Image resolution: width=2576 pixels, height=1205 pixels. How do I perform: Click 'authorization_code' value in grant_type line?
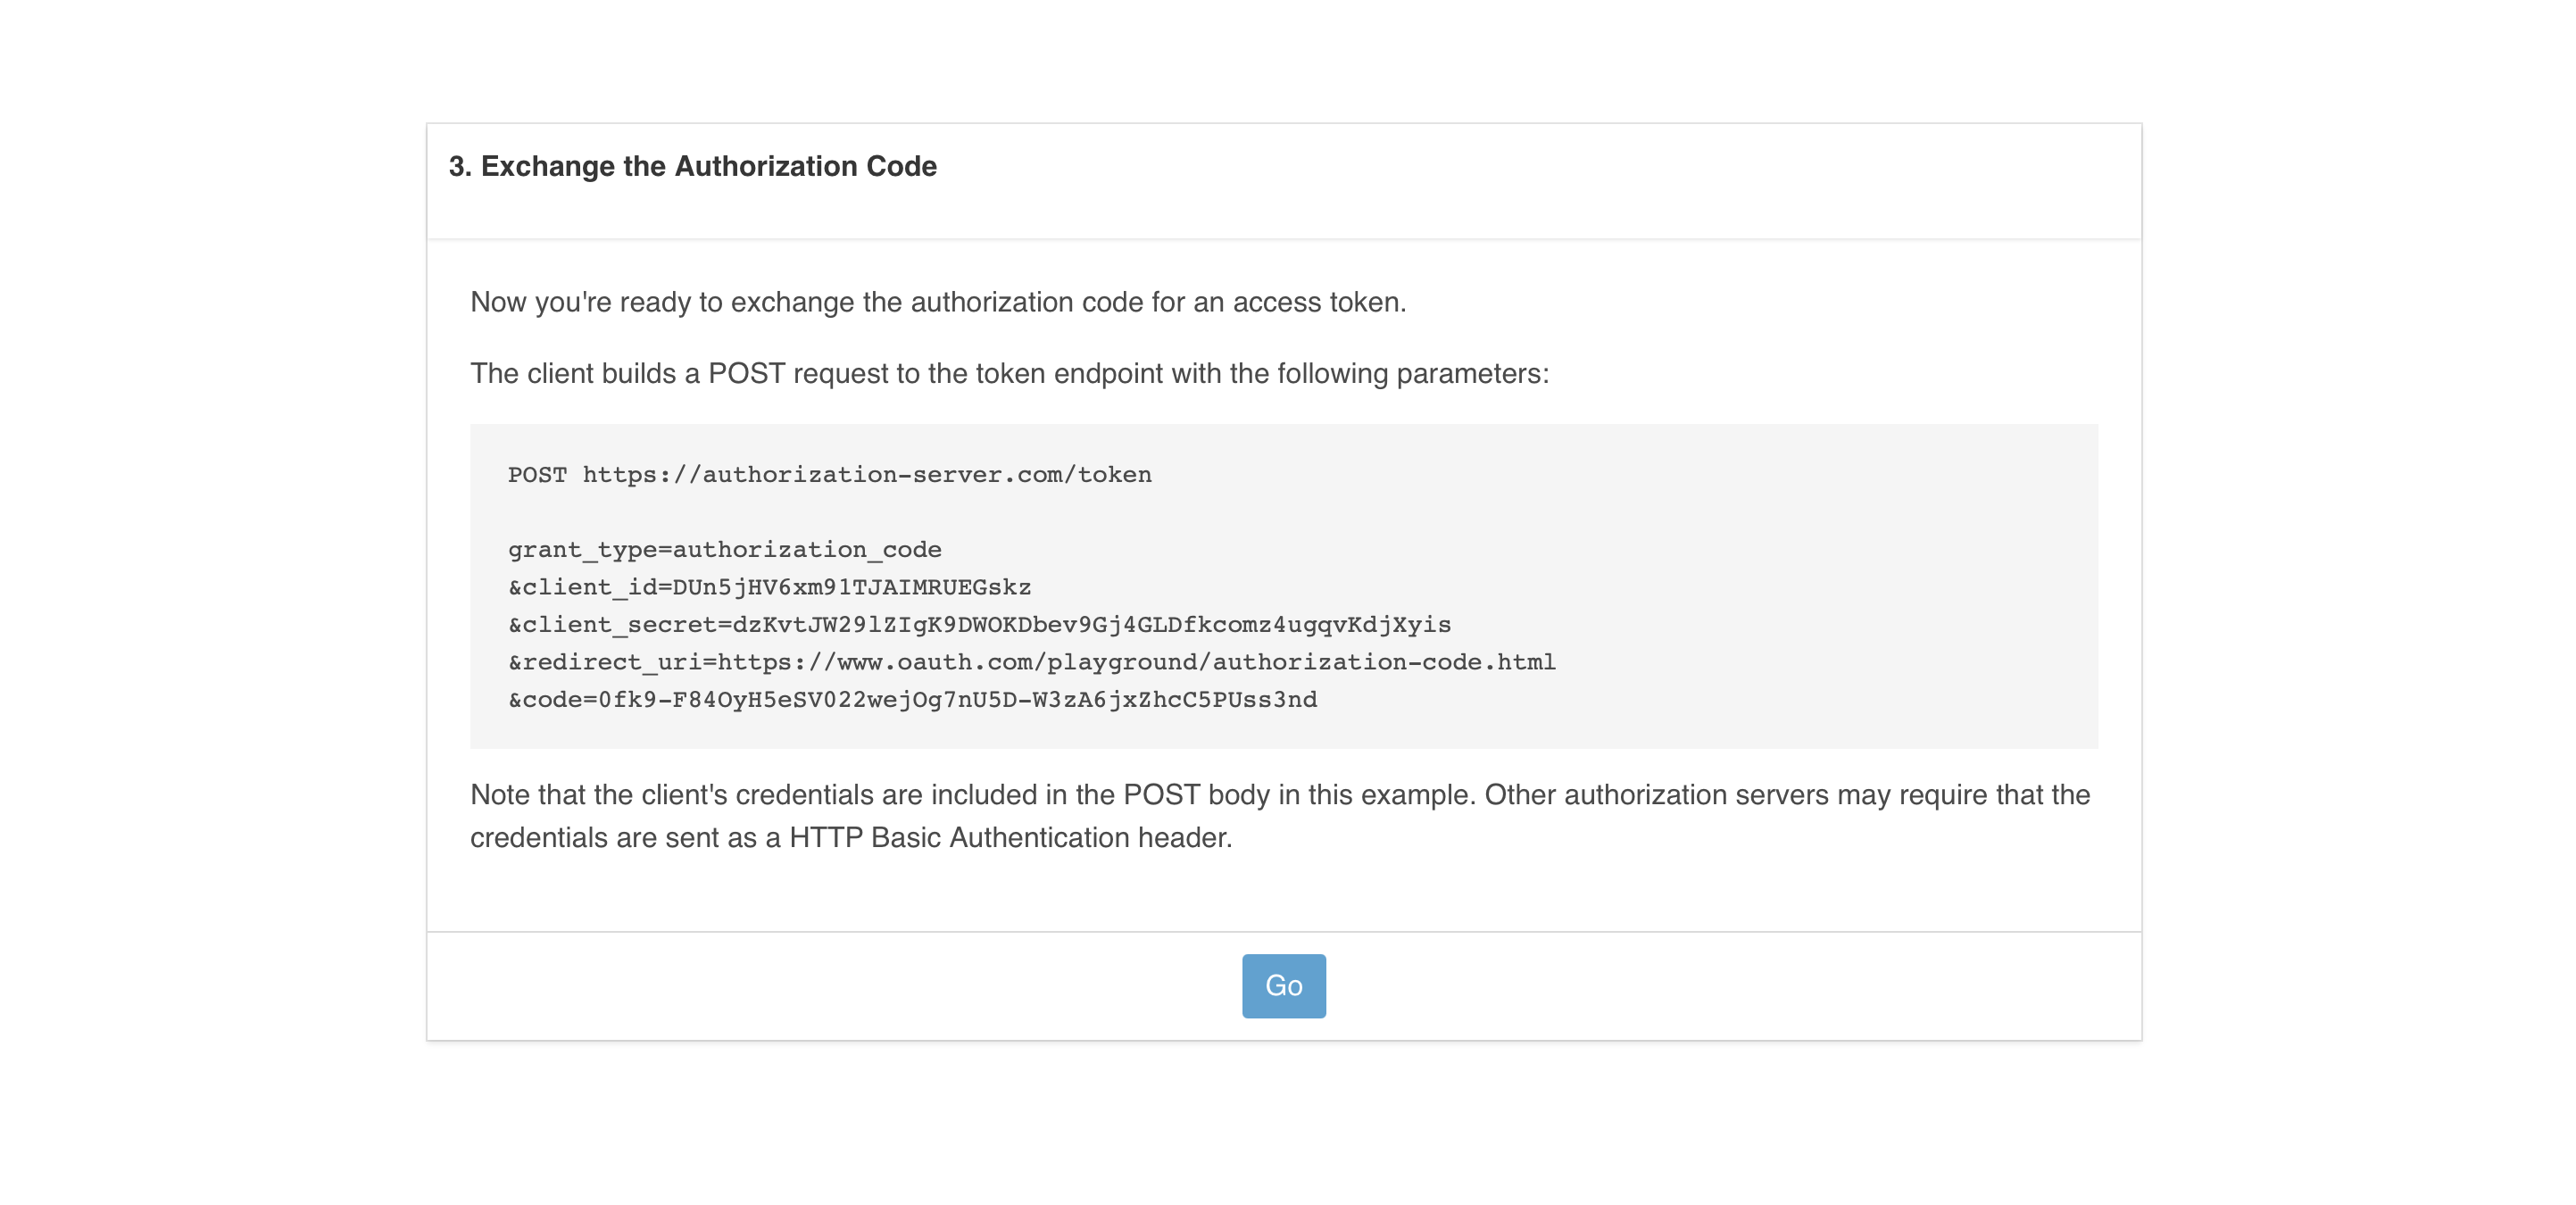[x=806, y=550]
